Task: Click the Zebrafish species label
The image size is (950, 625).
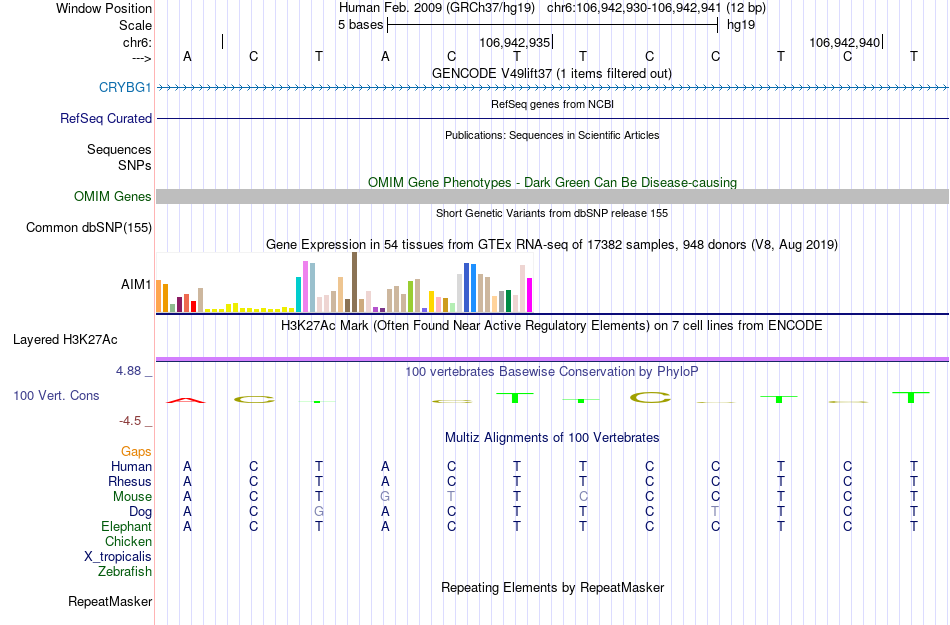Action: coord(125,571)
